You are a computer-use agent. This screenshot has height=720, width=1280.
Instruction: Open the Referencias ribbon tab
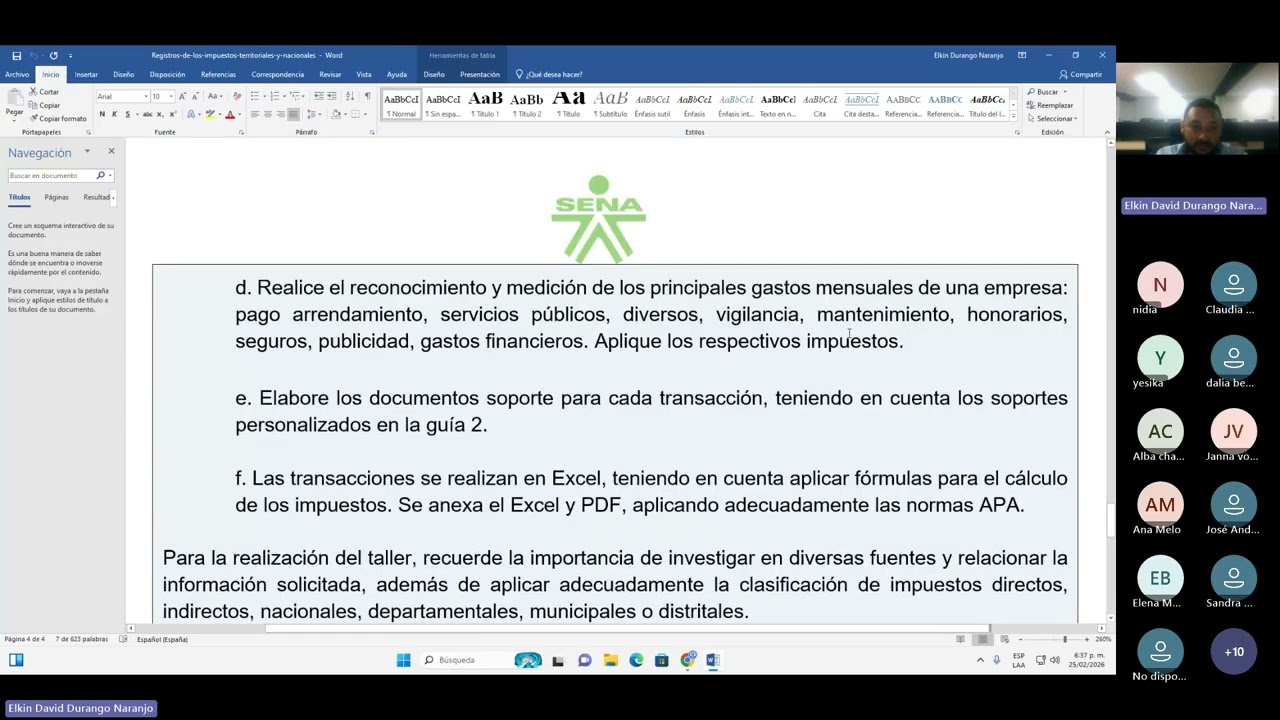coord(218,74)
